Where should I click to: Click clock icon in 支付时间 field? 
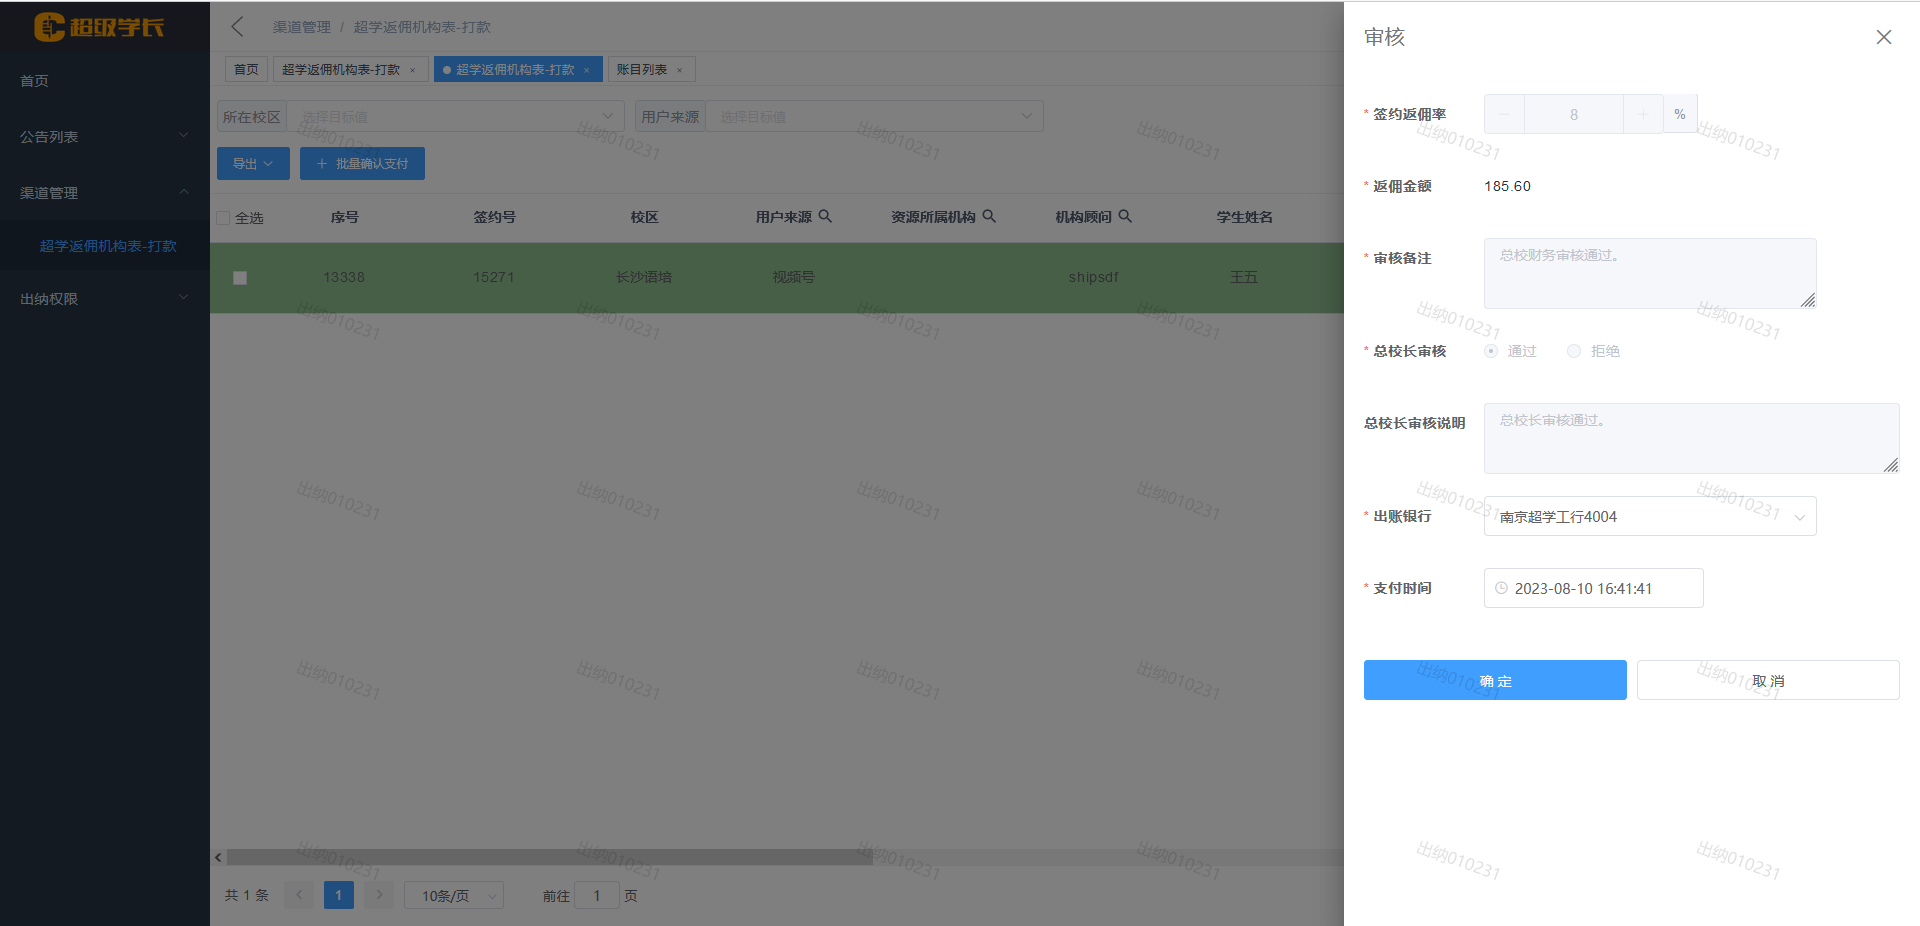1501,589
